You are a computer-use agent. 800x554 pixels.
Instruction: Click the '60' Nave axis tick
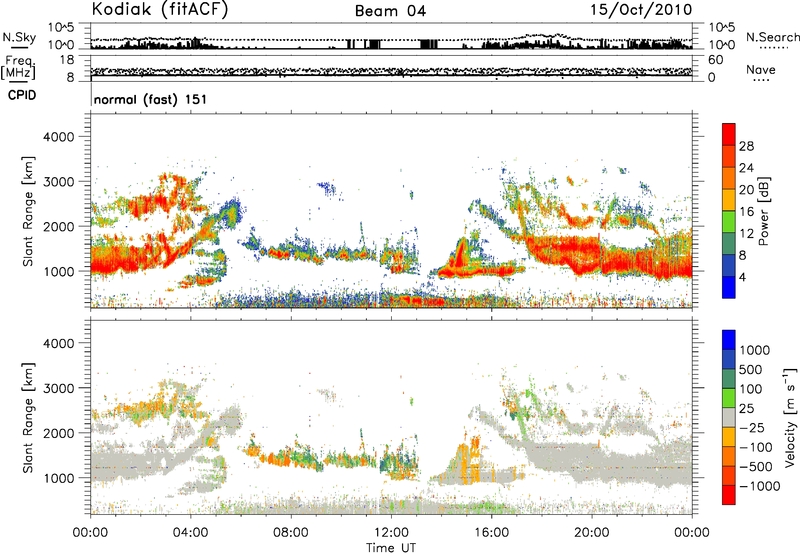coord(715,60)
